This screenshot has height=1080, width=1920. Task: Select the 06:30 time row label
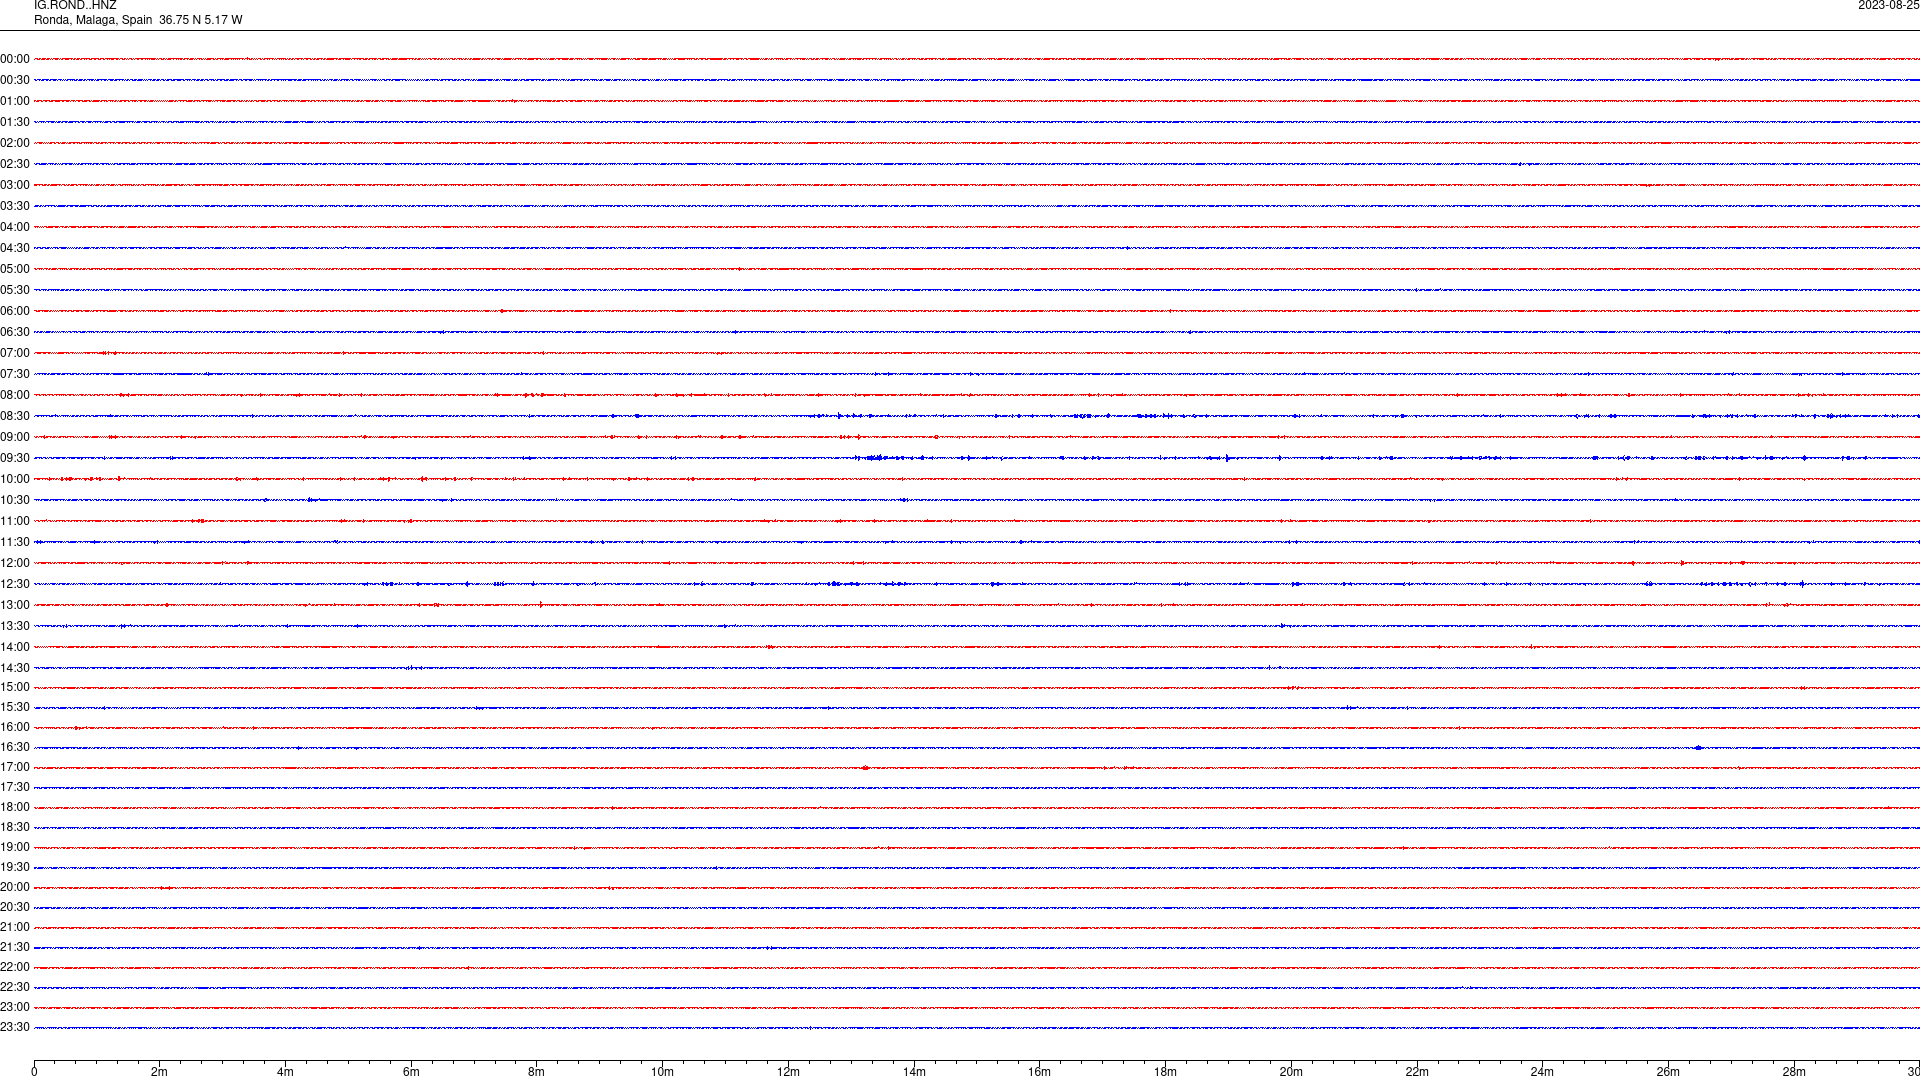point(15,332)
